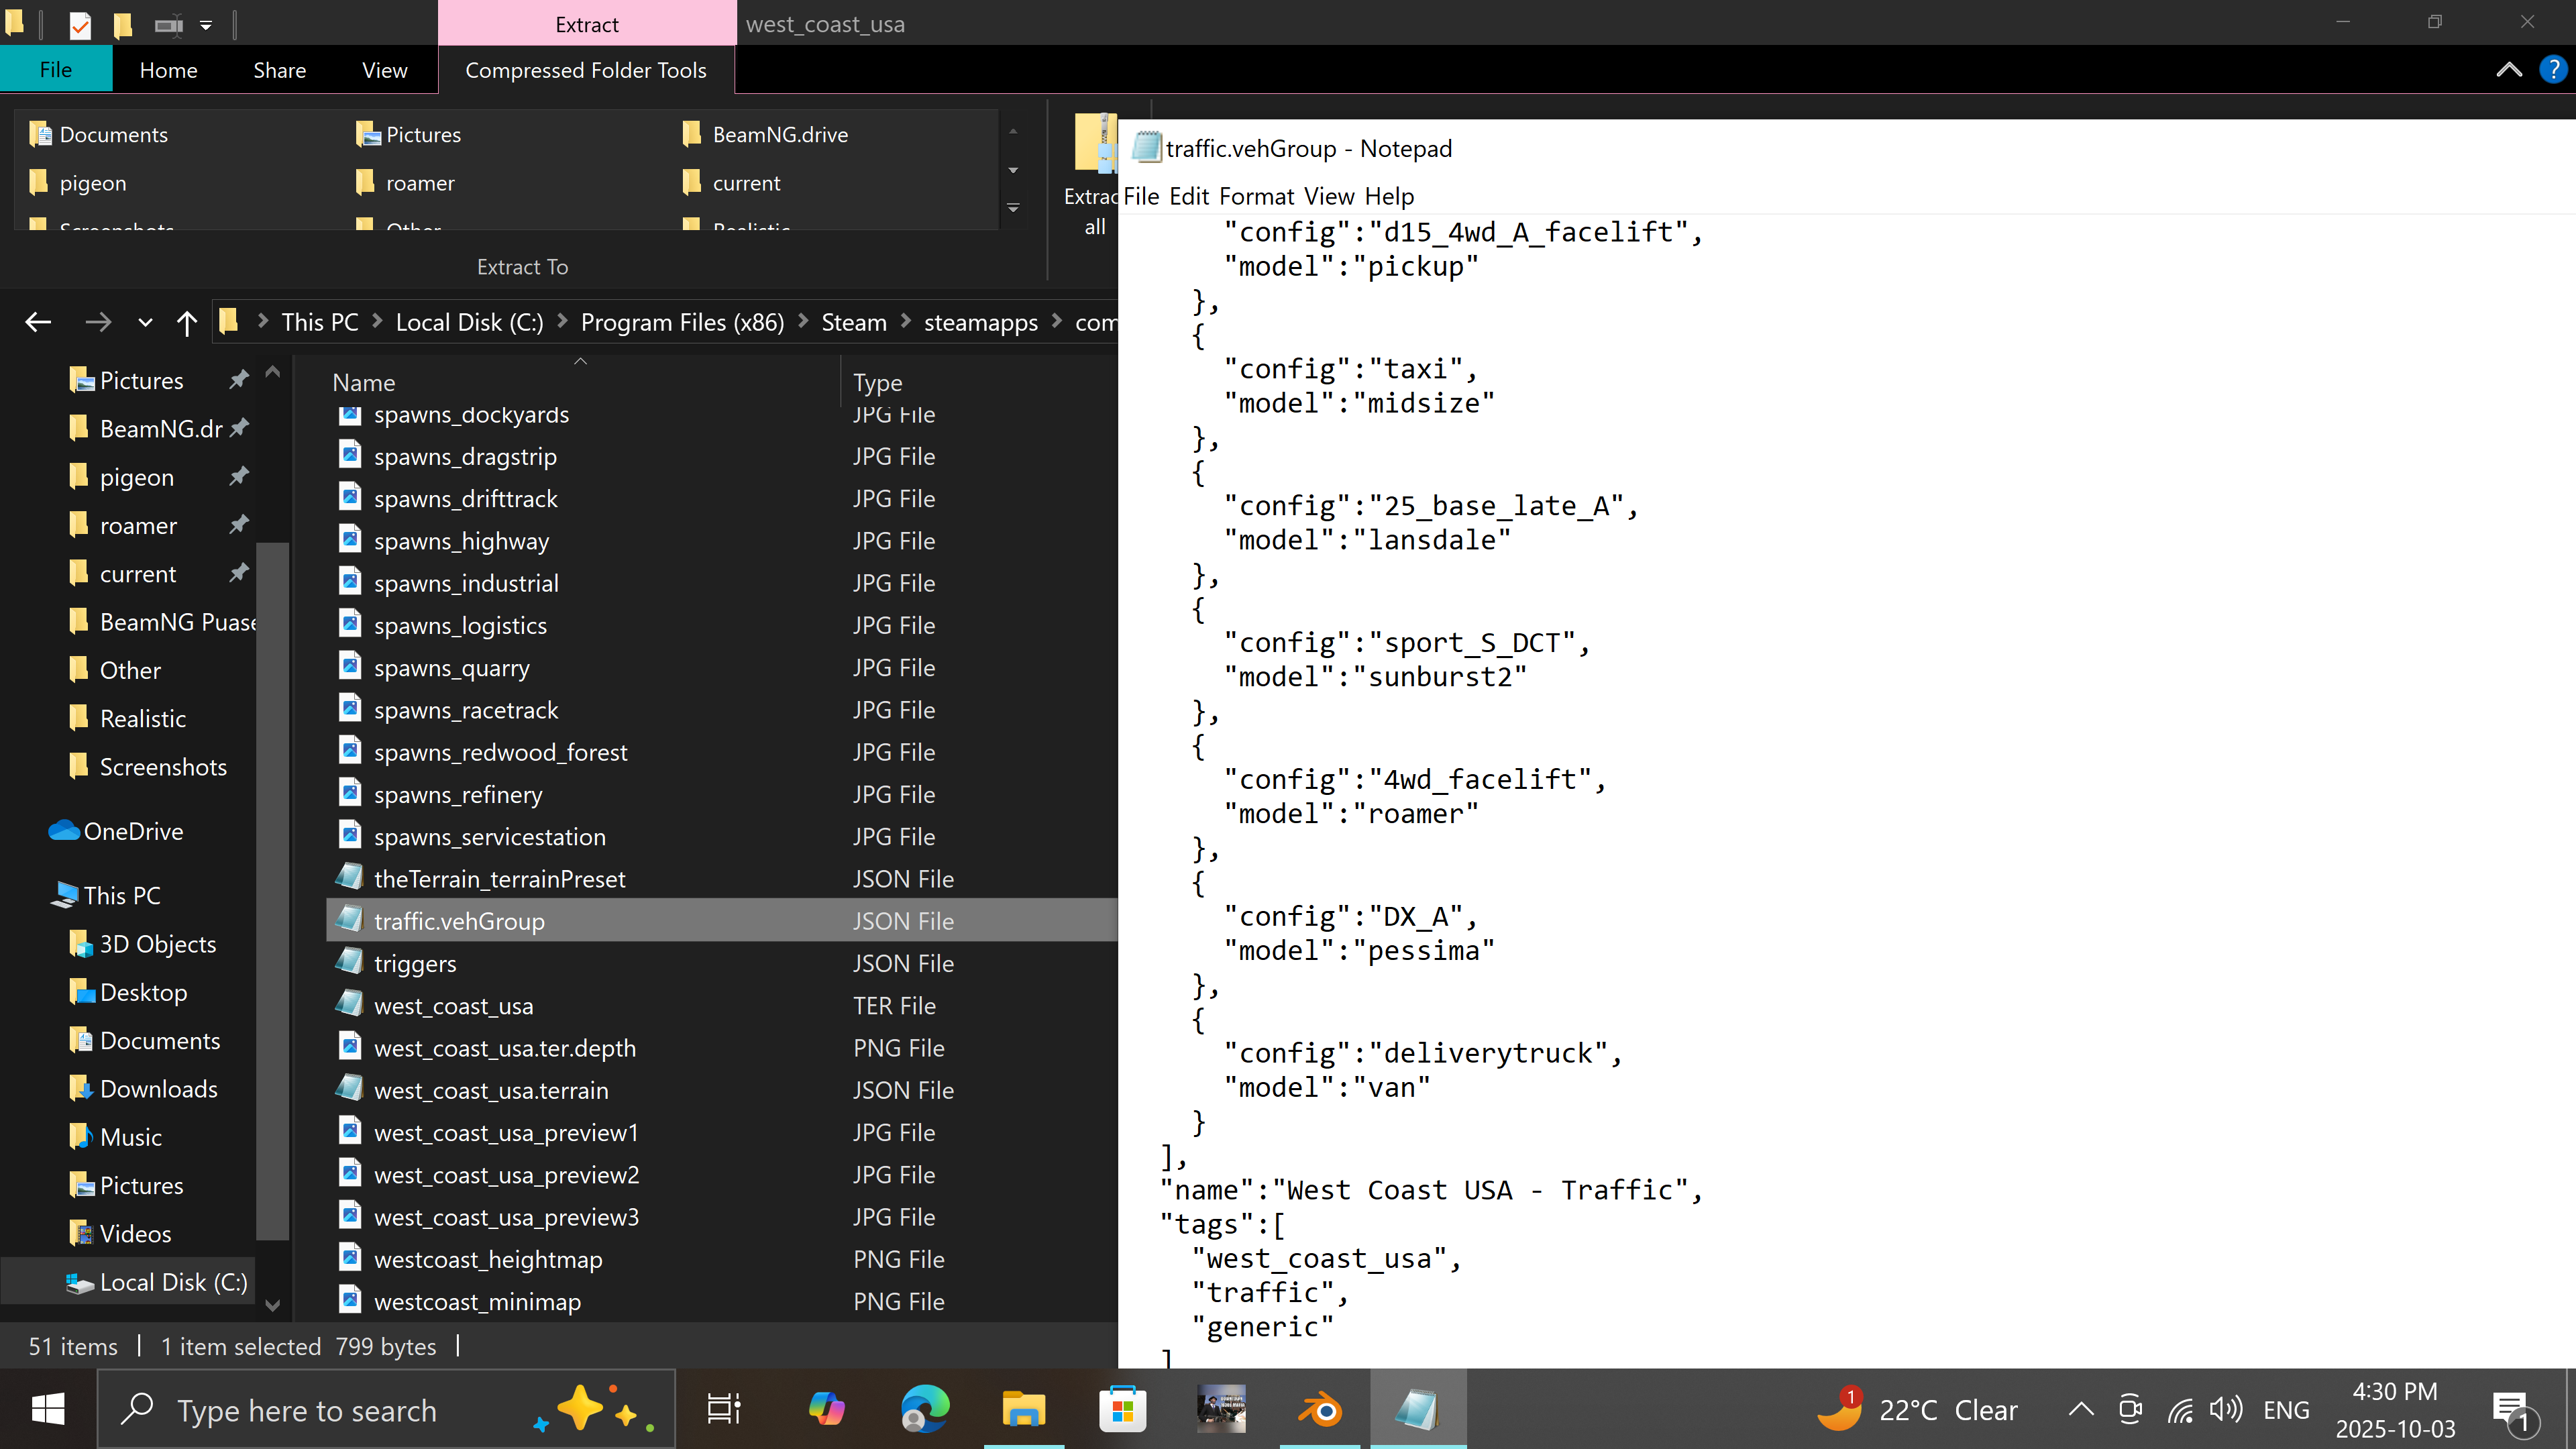Click the Explorer help question icon
Image resolution: width=2576 pixels, height=1449 pixels.
[2552, 70]
